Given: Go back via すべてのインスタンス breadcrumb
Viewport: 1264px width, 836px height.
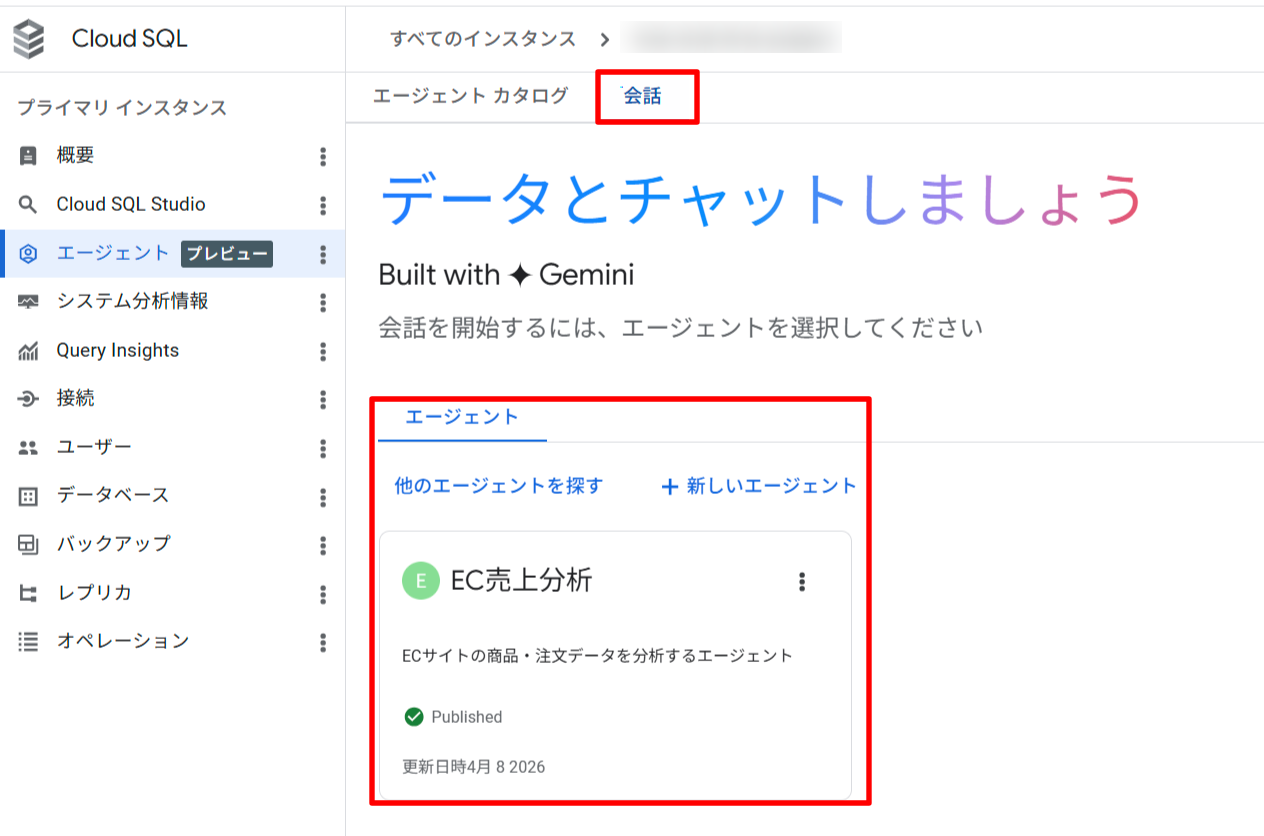Looking at the screenshot, I should [x=479, y=39].
